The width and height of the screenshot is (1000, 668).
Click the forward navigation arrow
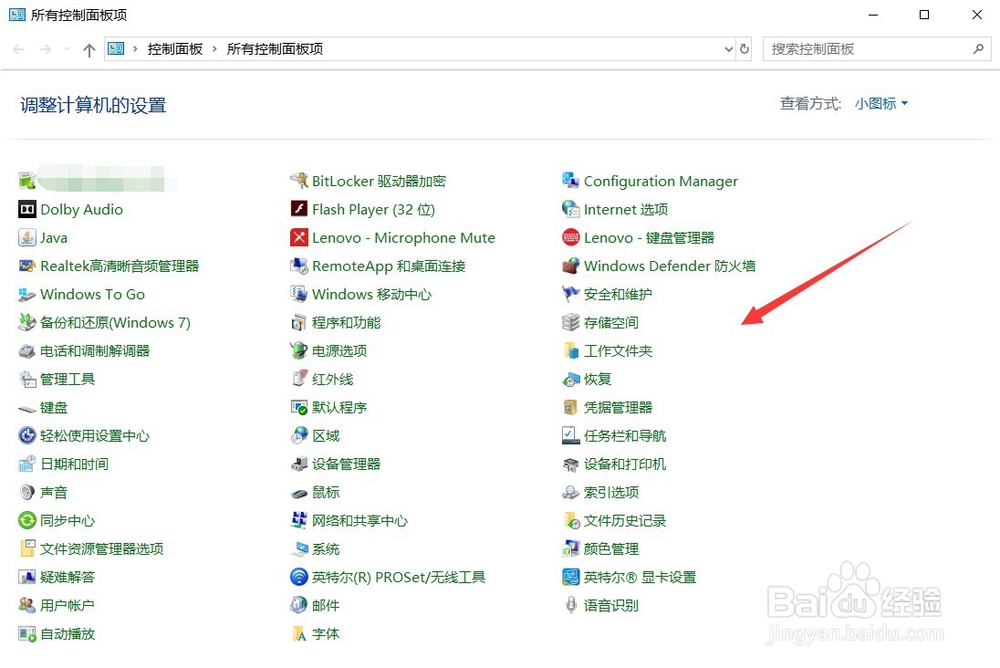coord(45,49)
